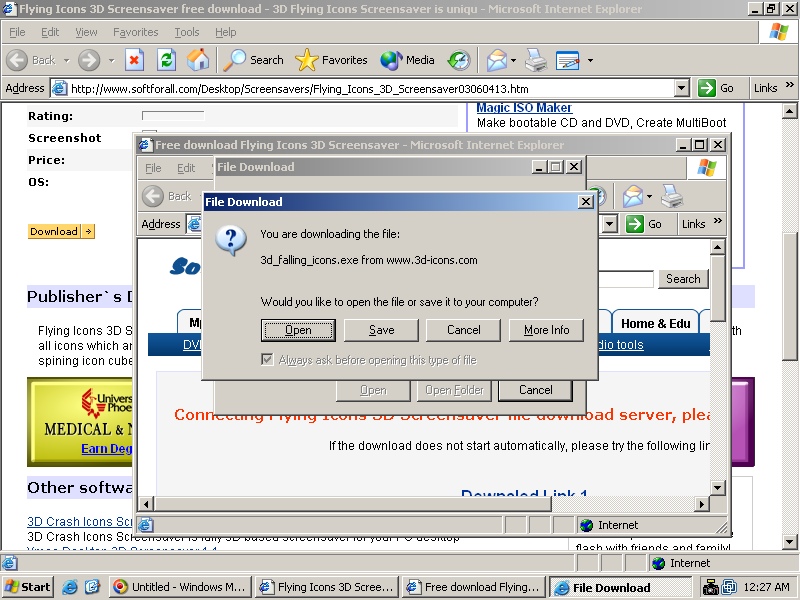Open Magic ISO Maker link
Screen dimensions: 800x600
click(524, 108)
